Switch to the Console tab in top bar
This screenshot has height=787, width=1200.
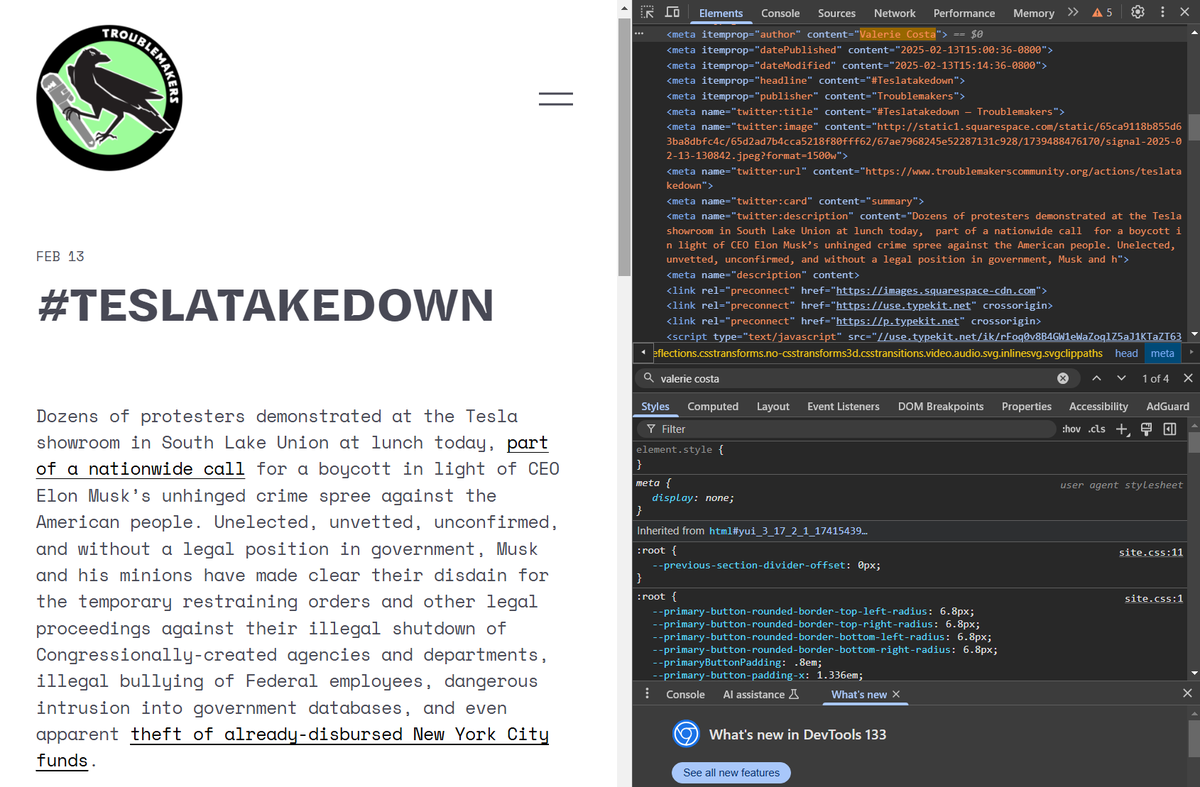coord(780,13)
